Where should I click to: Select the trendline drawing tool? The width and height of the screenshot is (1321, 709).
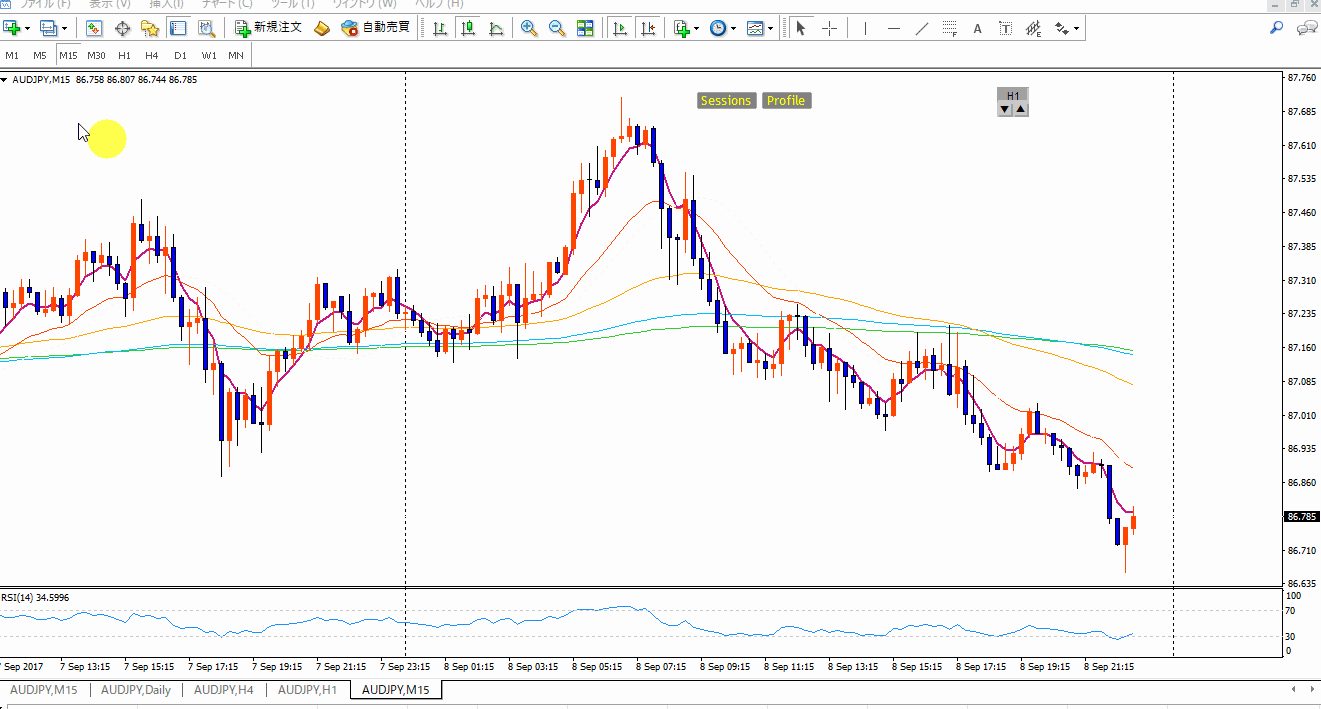(x=921, y=28)
